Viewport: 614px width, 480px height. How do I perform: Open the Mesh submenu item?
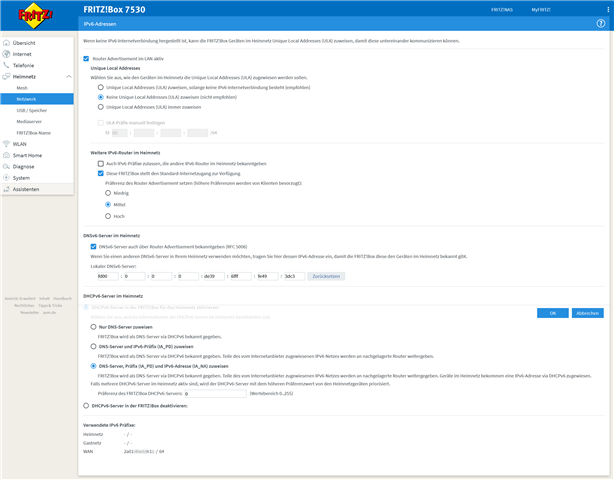point(22,88)
